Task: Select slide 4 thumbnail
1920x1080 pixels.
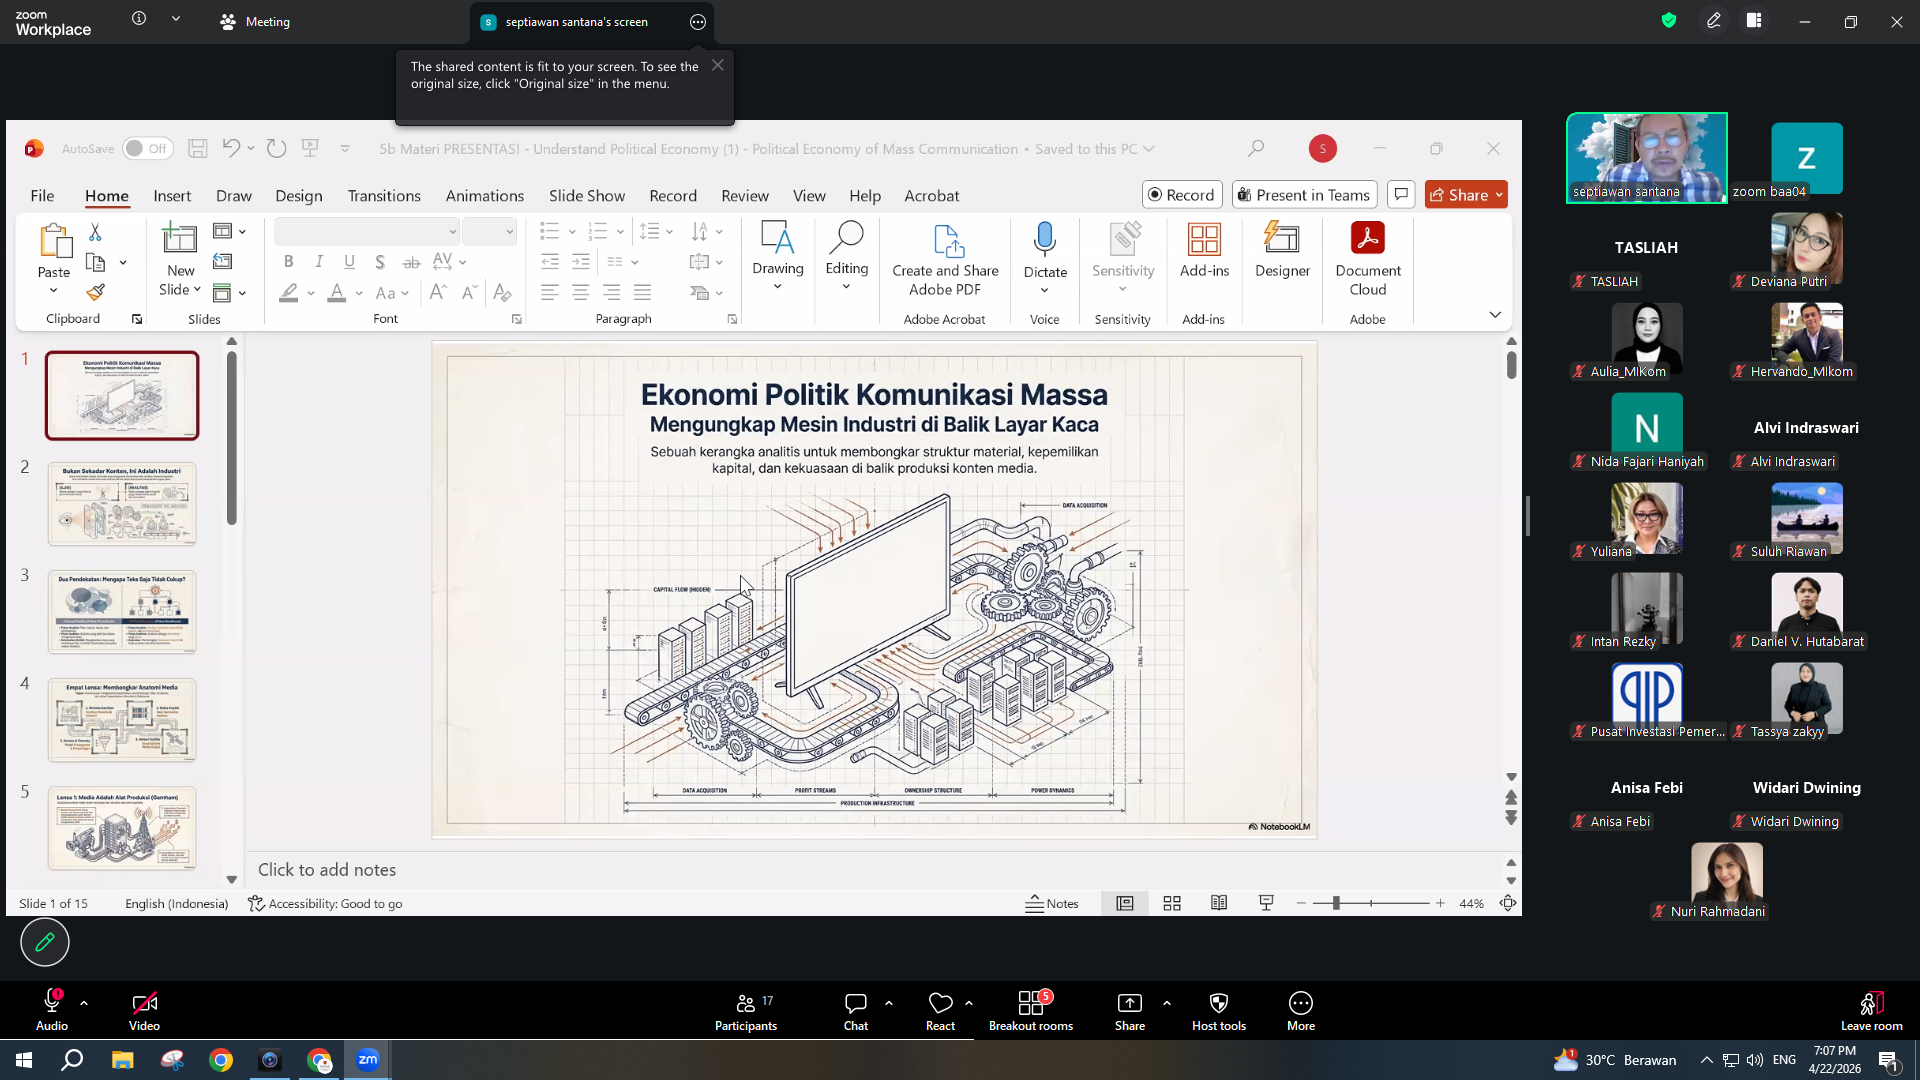Action: (x=122, y=720)
